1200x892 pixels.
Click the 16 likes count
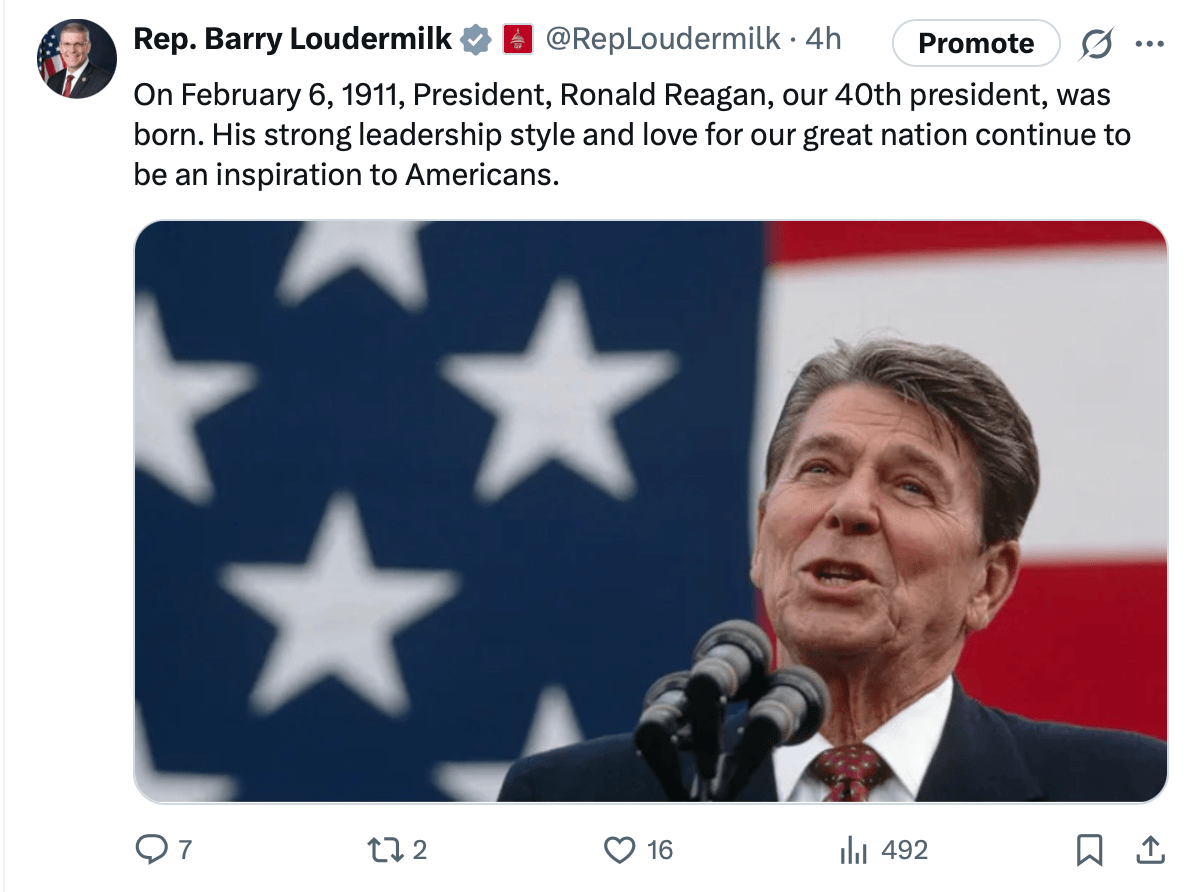click(659, 850)
